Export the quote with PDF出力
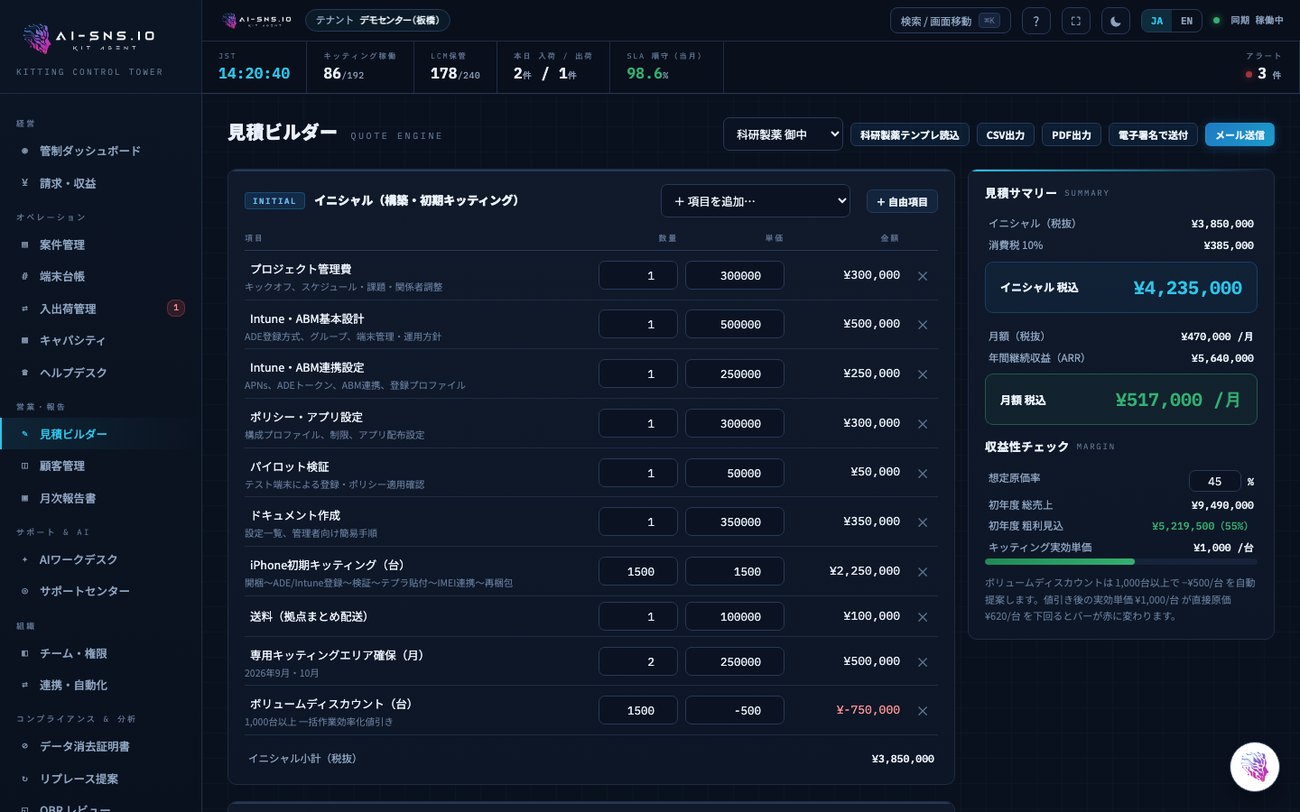The width and height of the screenshot is (1300, 812). [x=1072, y=135]
